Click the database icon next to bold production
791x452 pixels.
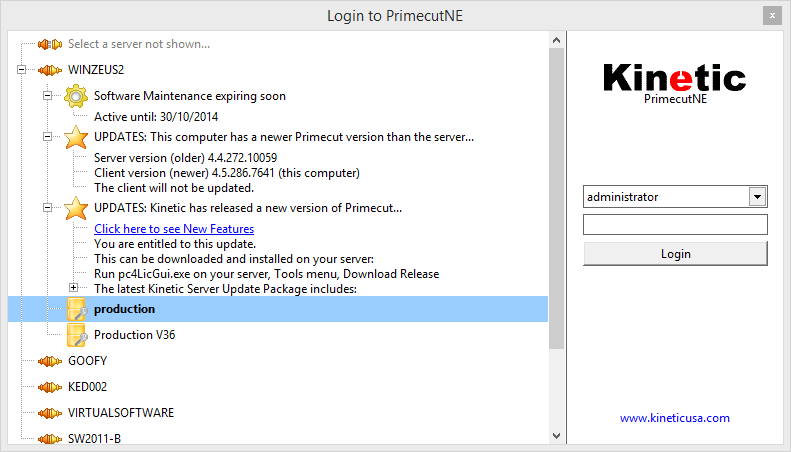click(x=77, y=309)
